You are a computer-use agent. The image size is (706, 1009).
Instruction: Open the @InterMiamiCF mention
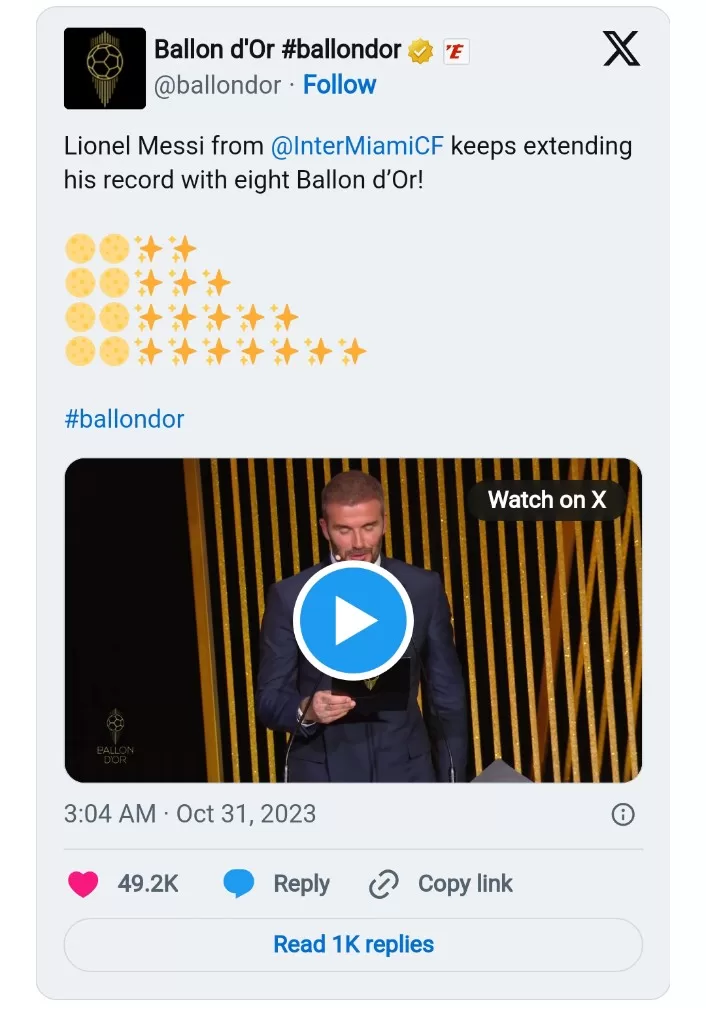point(357,146)
